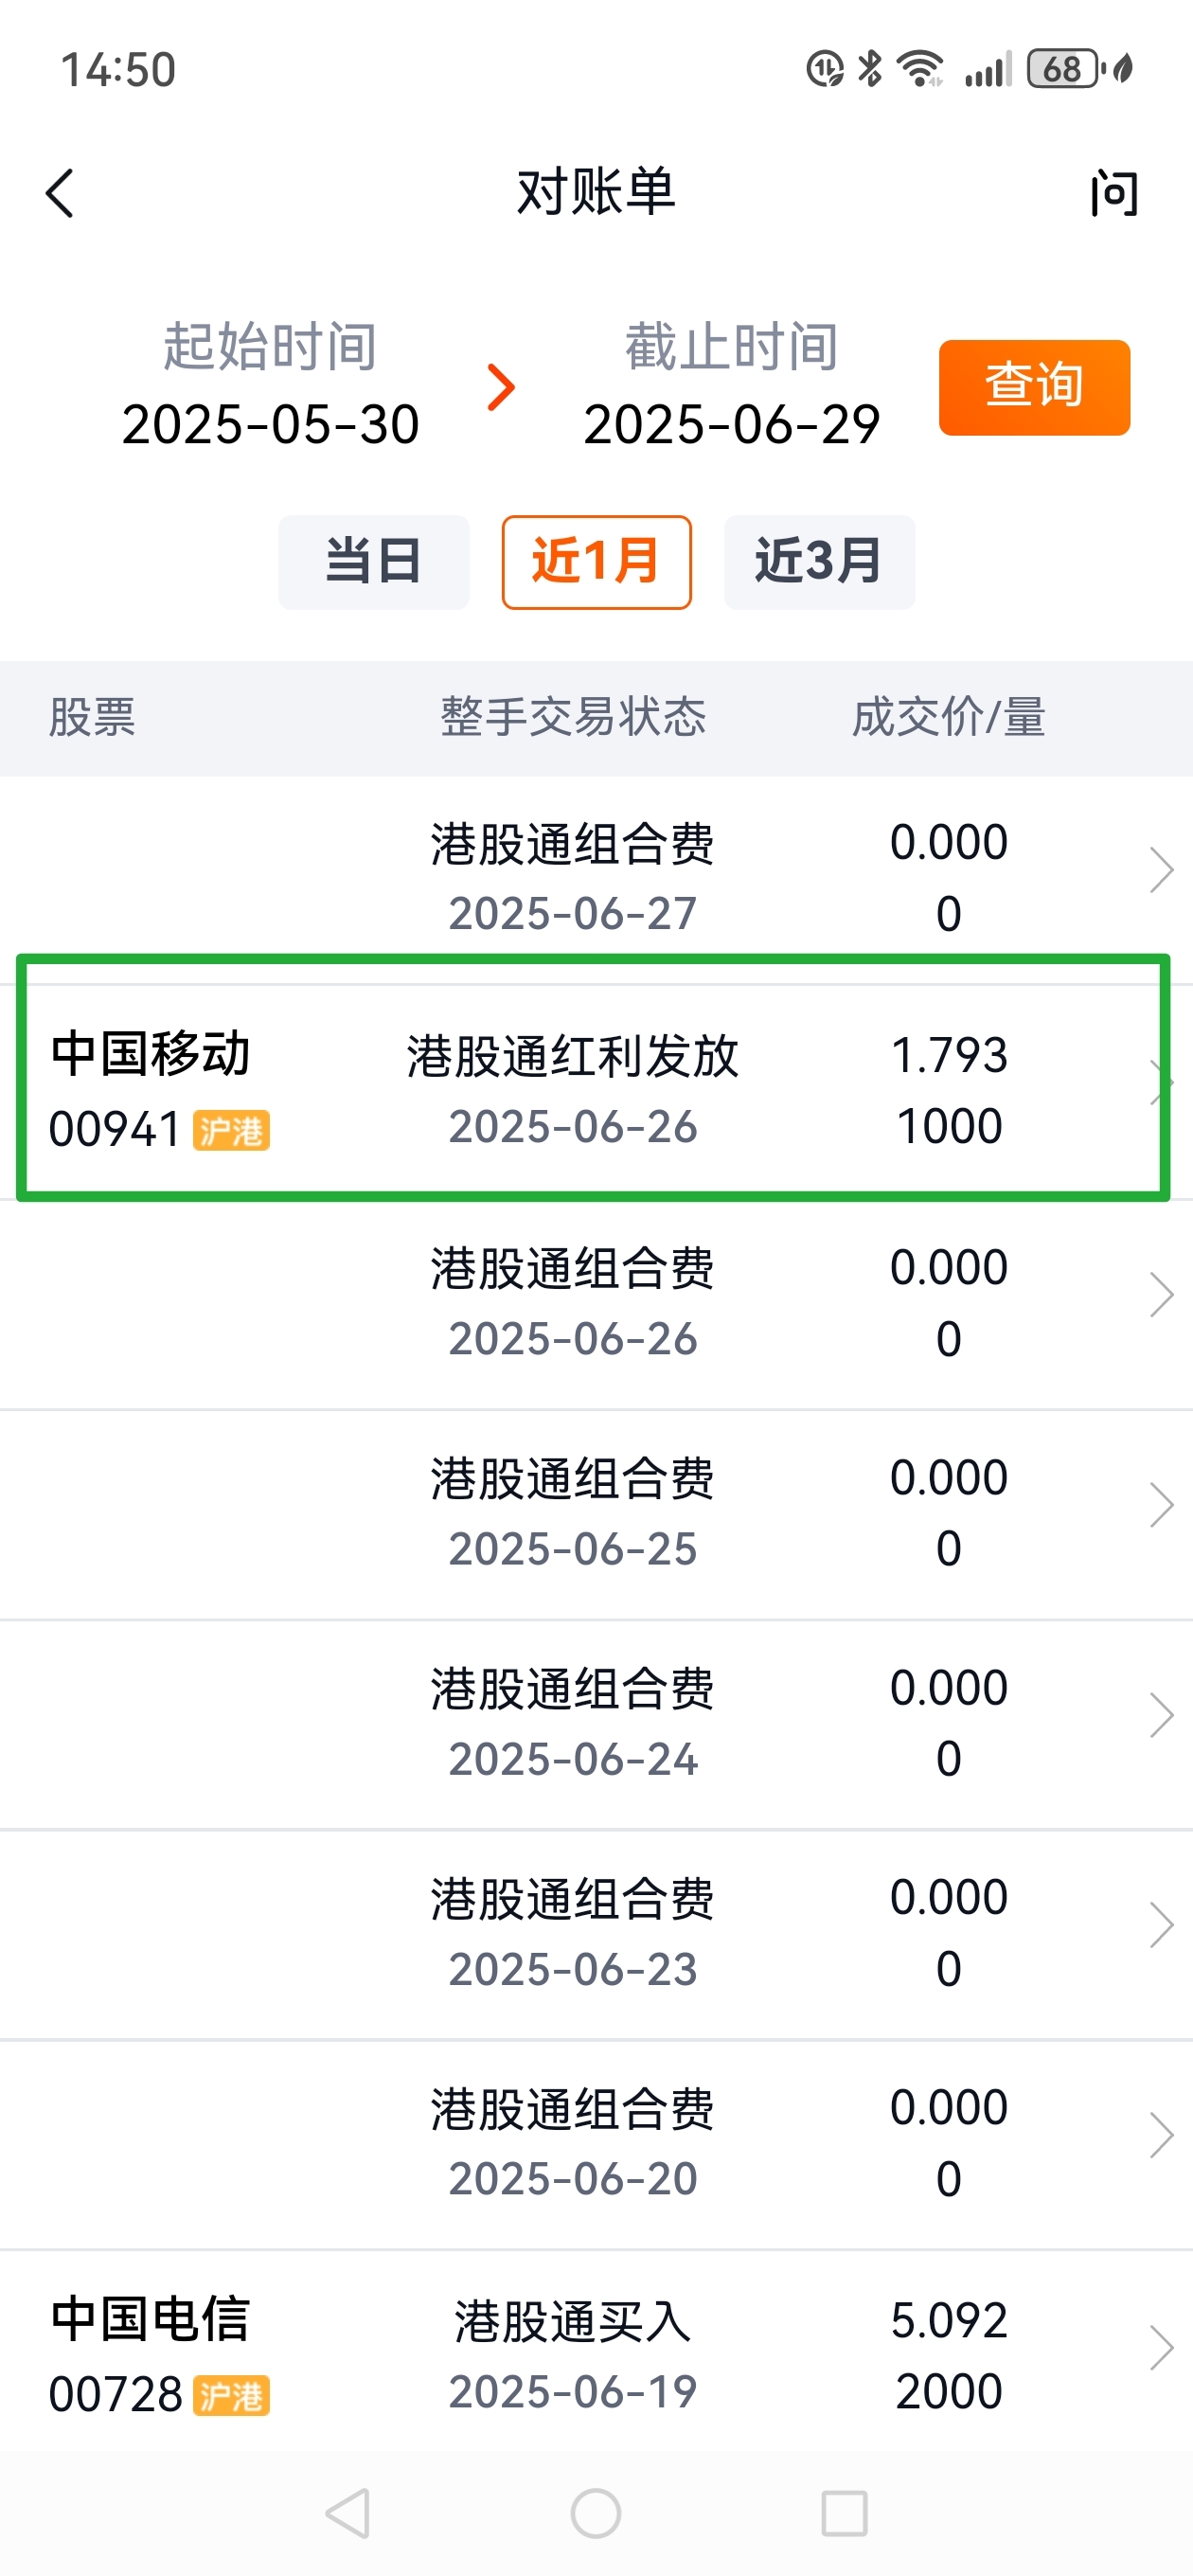
Task: Tap the 成交价/量 column header
Action: [x=948, y=718]
